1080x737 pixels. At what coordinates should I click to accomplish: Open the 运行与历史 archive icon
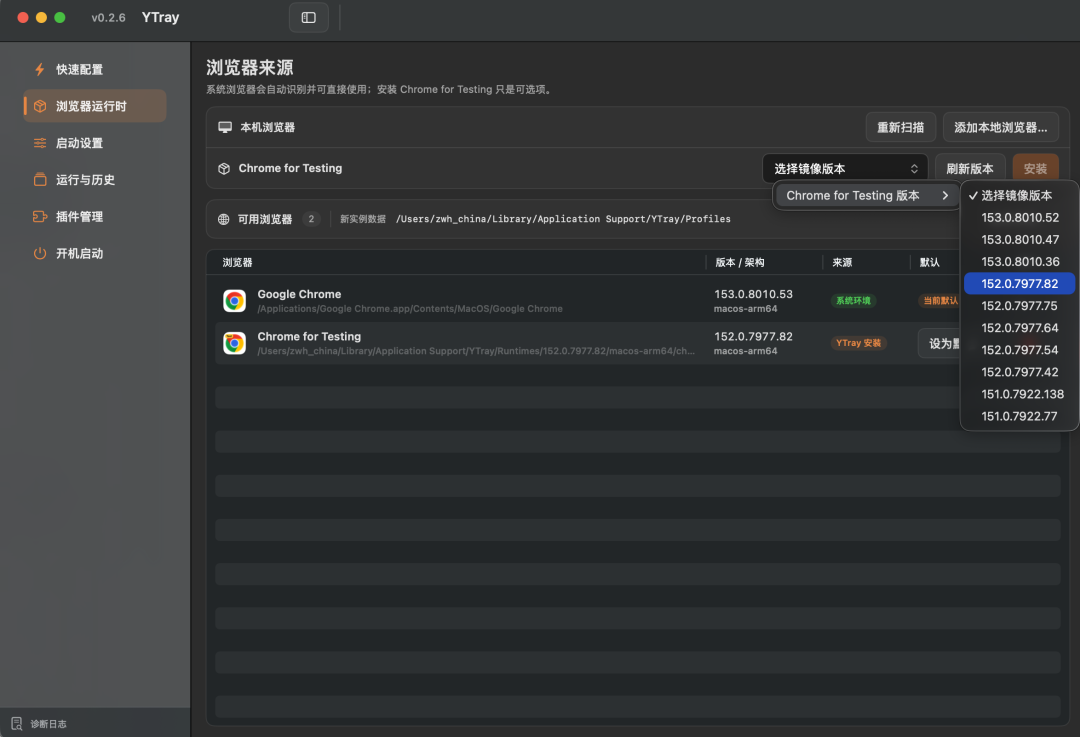pos(40,180)
